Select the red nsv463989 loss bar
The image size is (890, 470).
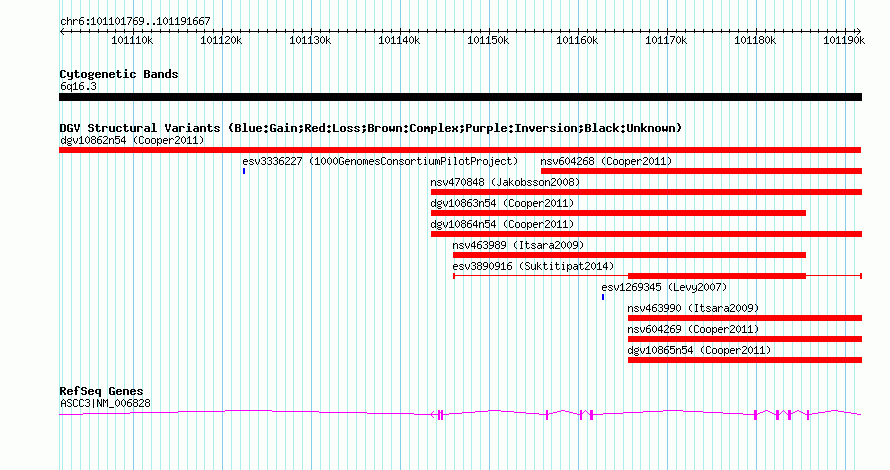point(629,255)
